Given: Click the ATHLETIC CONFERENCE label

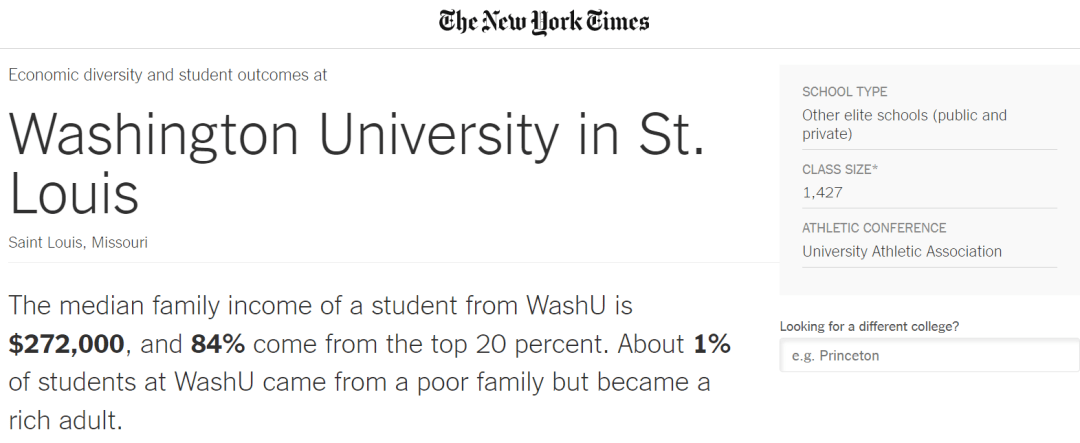Looking at the screenshot, I should pos(874,228).
